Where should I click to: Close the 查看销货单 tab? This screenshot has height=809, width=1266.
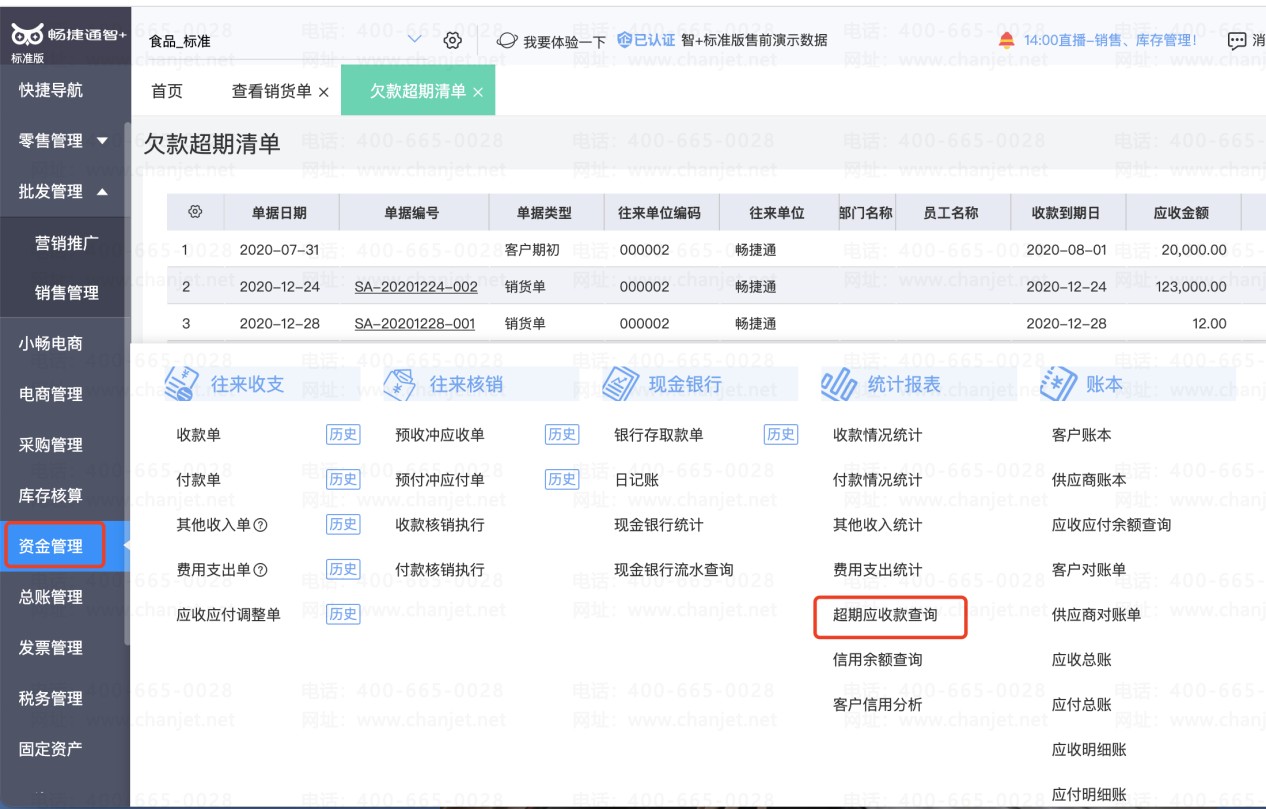323,92
